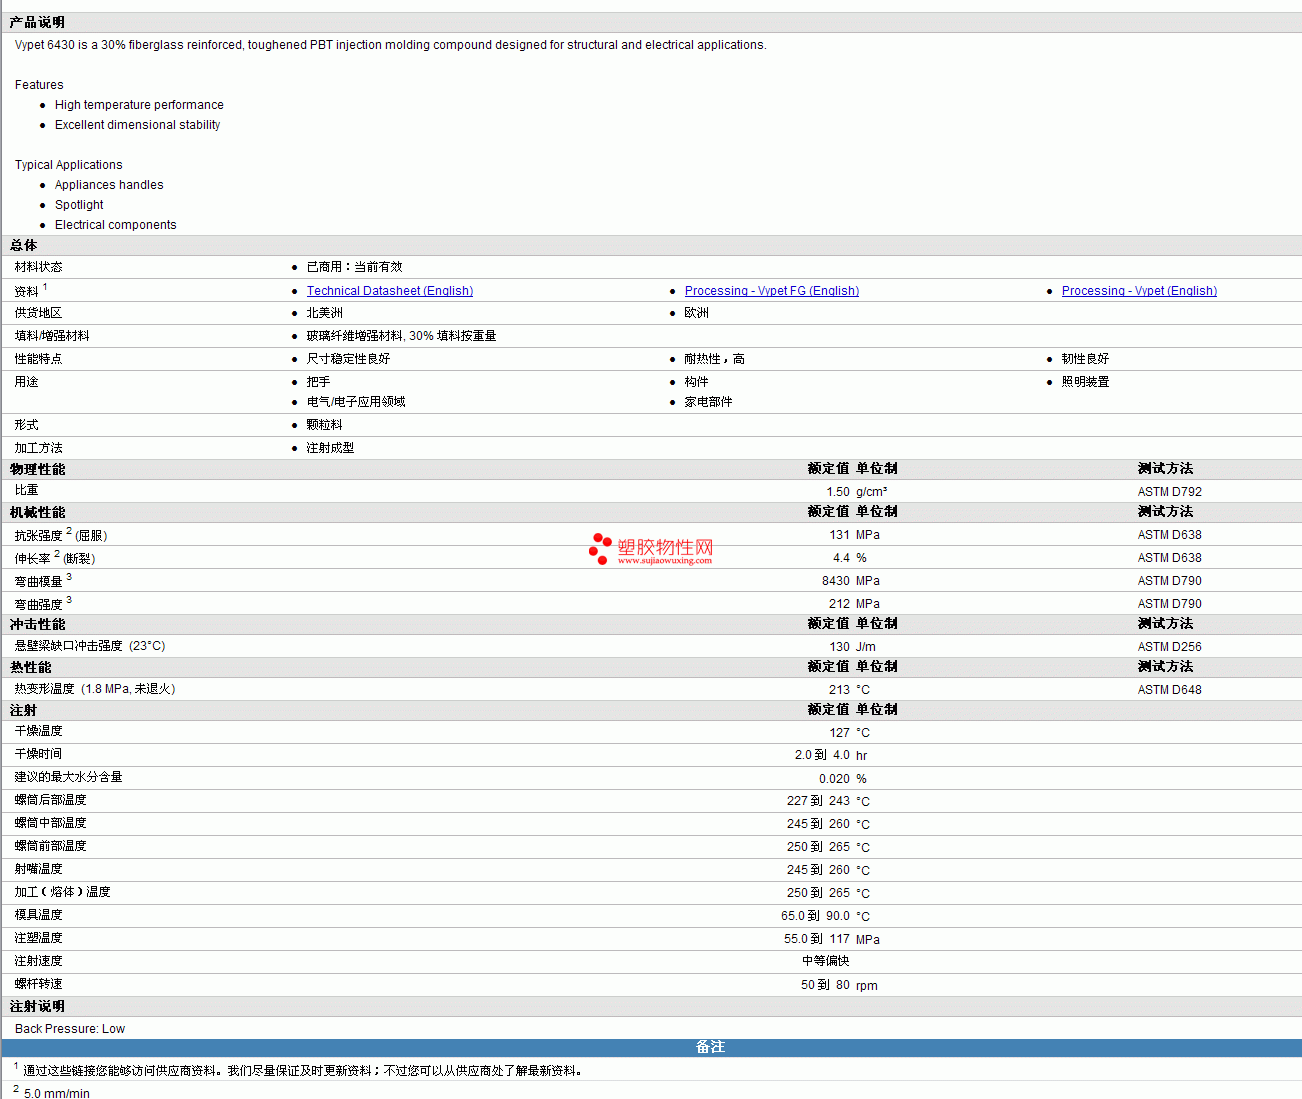Viewport: 1302px width, 1099px height.
Task: Open Processing - Vypet (English) link
Action: (1139, 291)
